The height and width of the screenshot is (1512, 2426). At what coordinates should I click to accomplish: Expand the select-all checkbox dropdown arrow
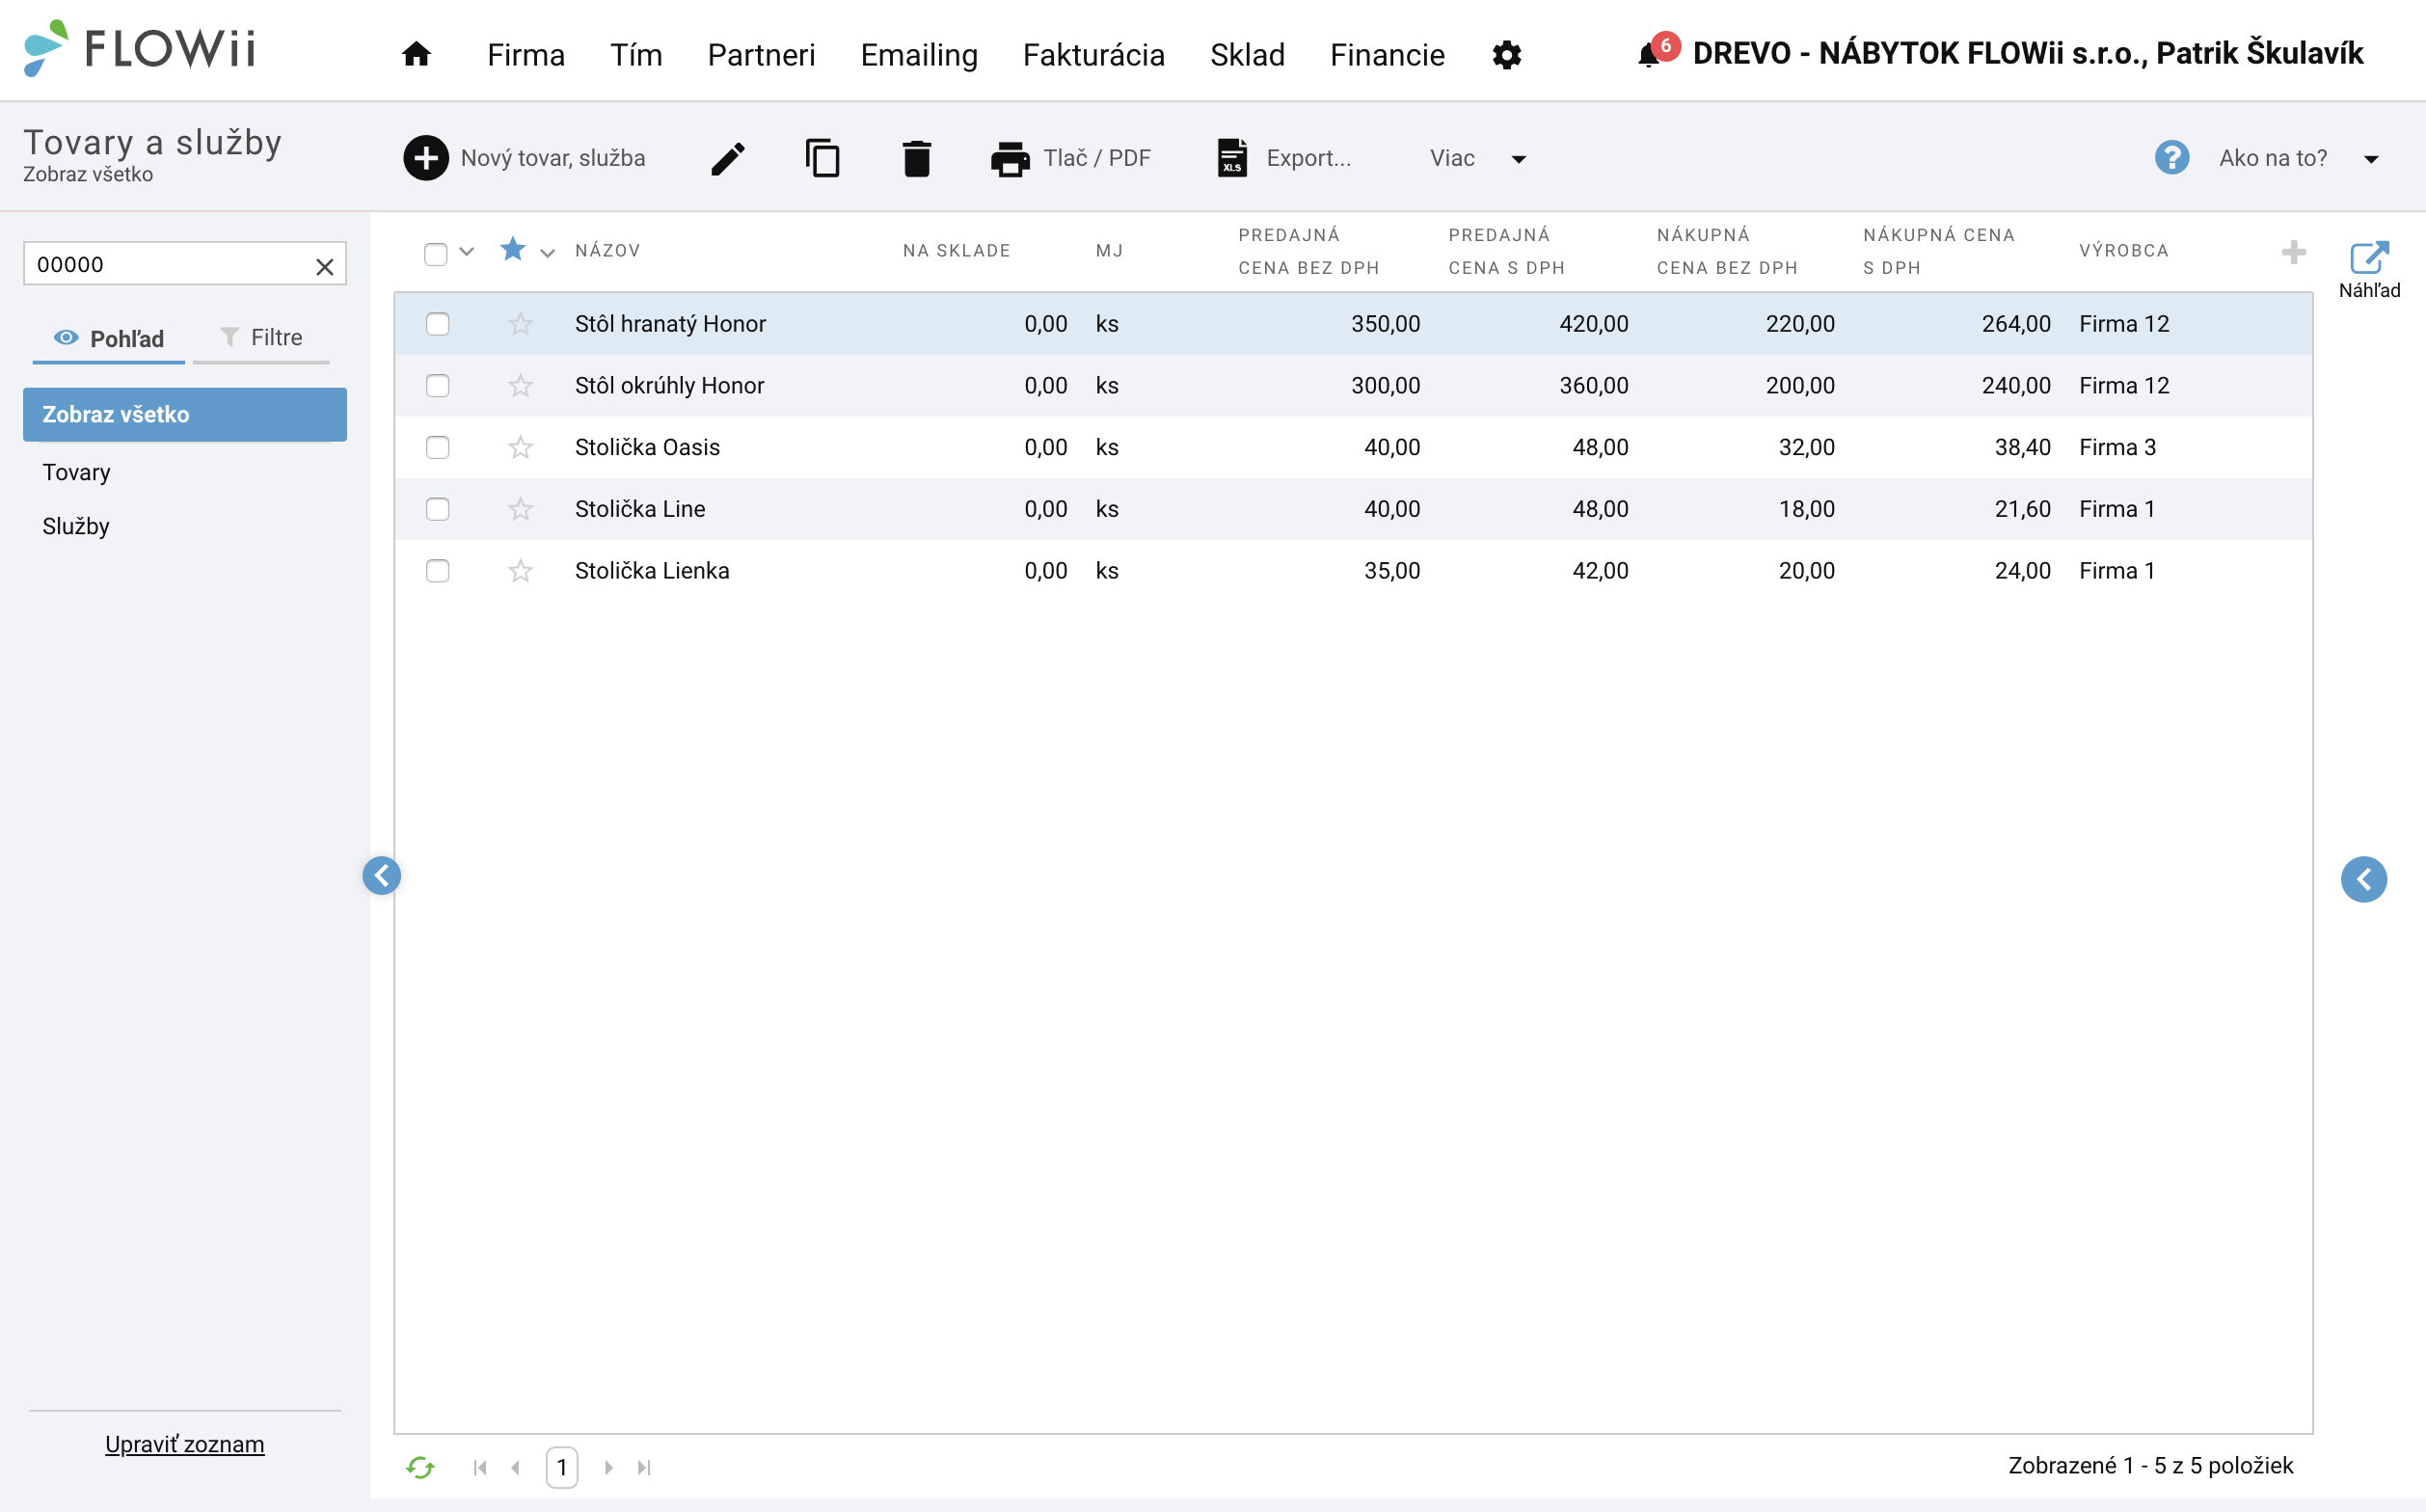coord(466,251)
